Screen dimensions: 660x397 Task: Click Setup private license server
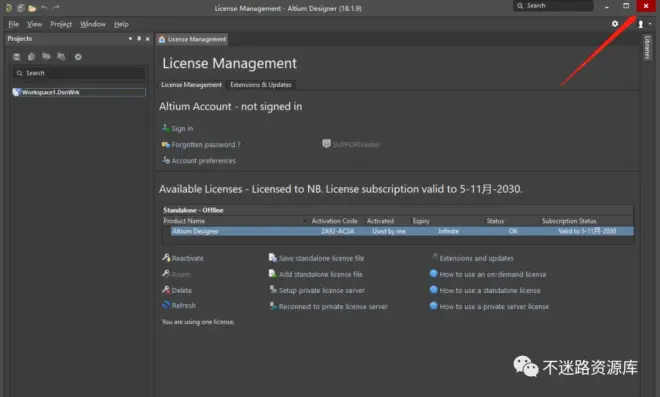pyautogui.click(x=322, y=290)
